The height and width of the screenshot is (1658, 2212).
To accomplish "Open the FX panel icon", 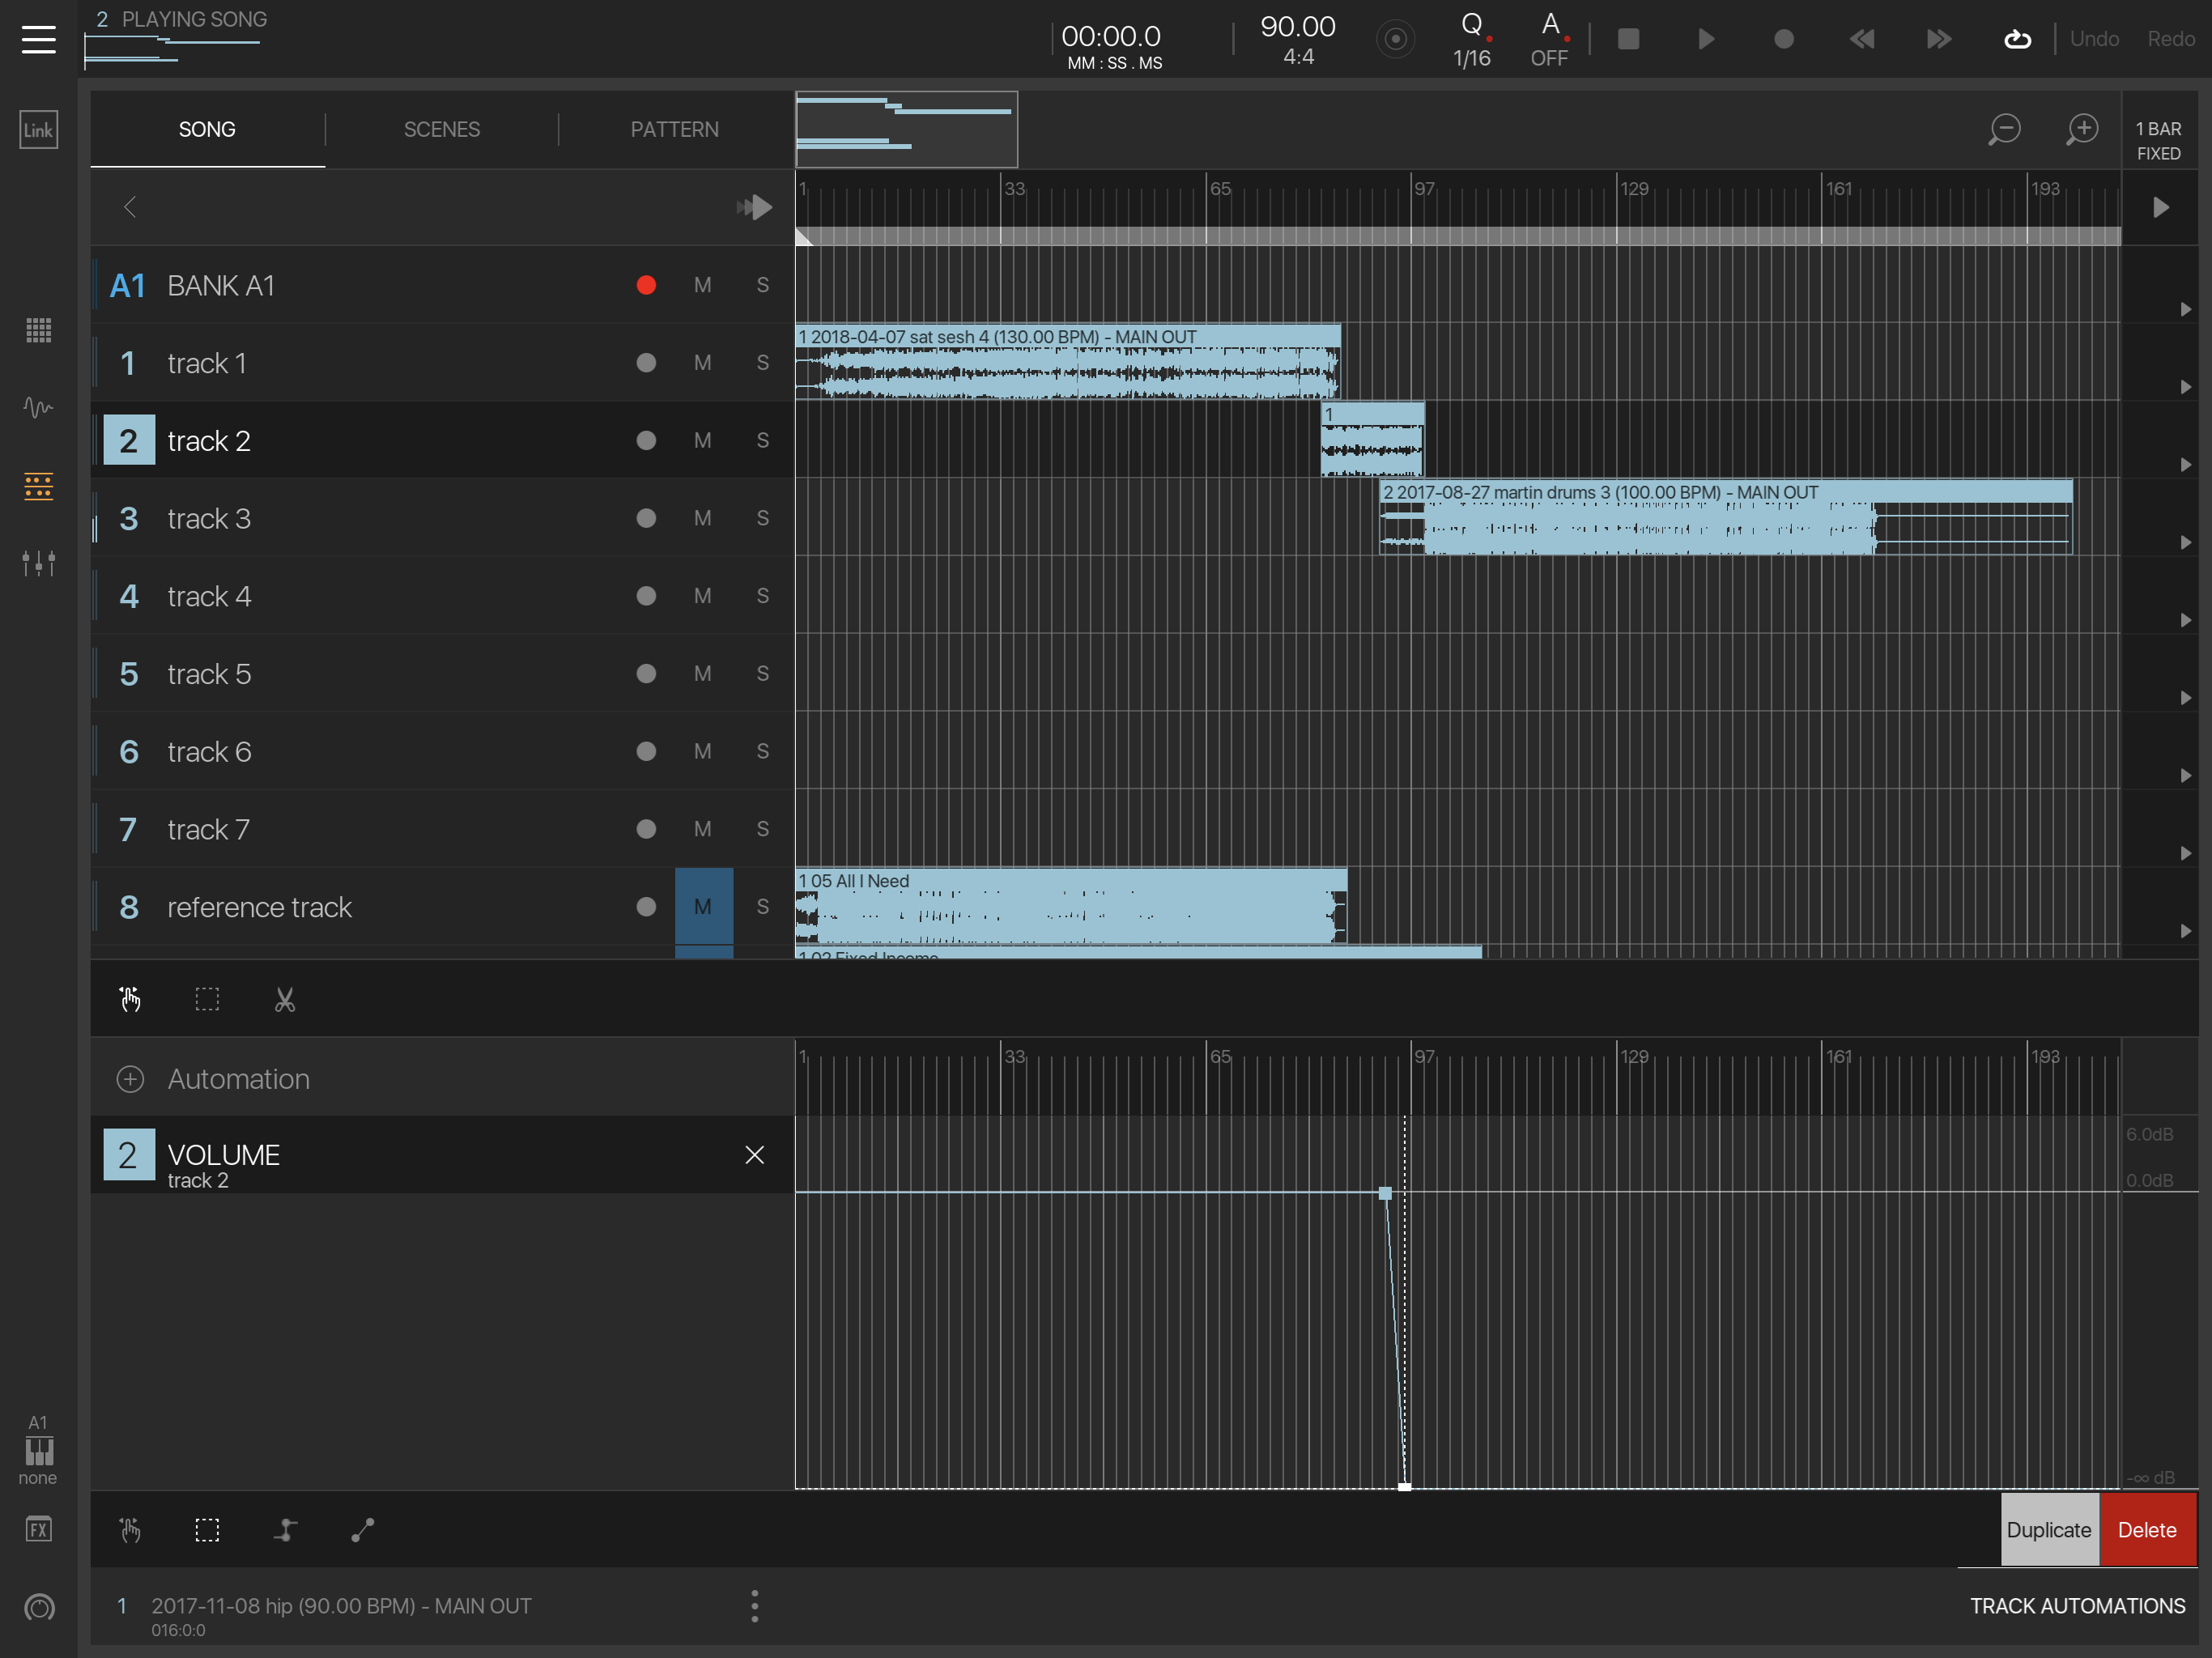I will (38, 1529).
